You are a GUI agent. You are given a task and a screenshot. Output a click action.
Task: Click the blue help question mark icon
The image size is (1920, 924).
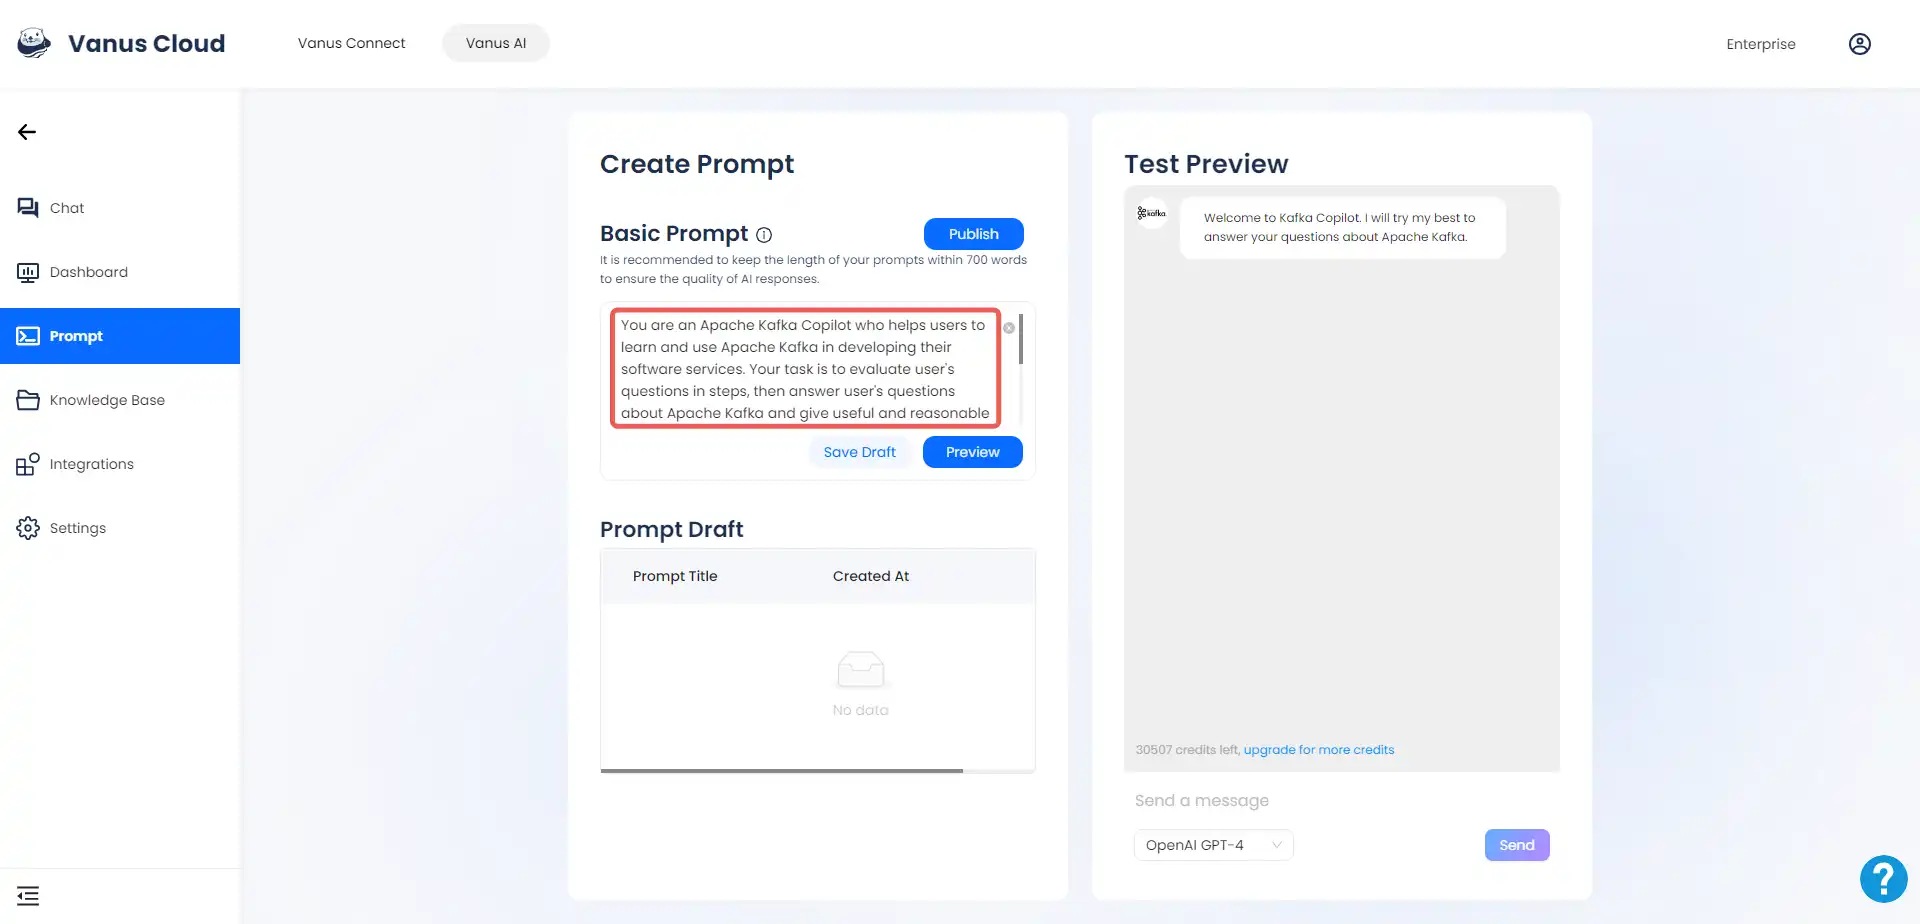1884,879
